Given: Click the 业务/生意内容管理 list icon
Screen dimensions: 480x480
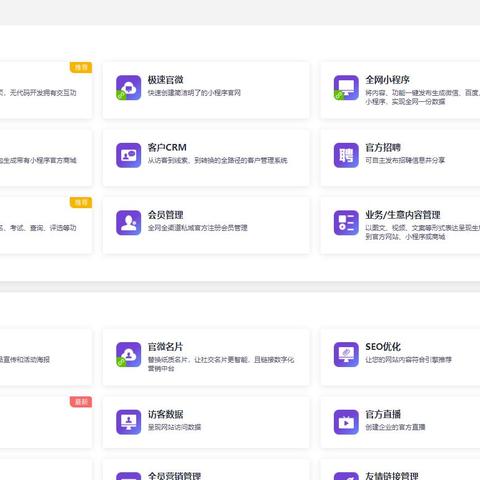Looking at the screenshot, I should (x=346, y=223).
